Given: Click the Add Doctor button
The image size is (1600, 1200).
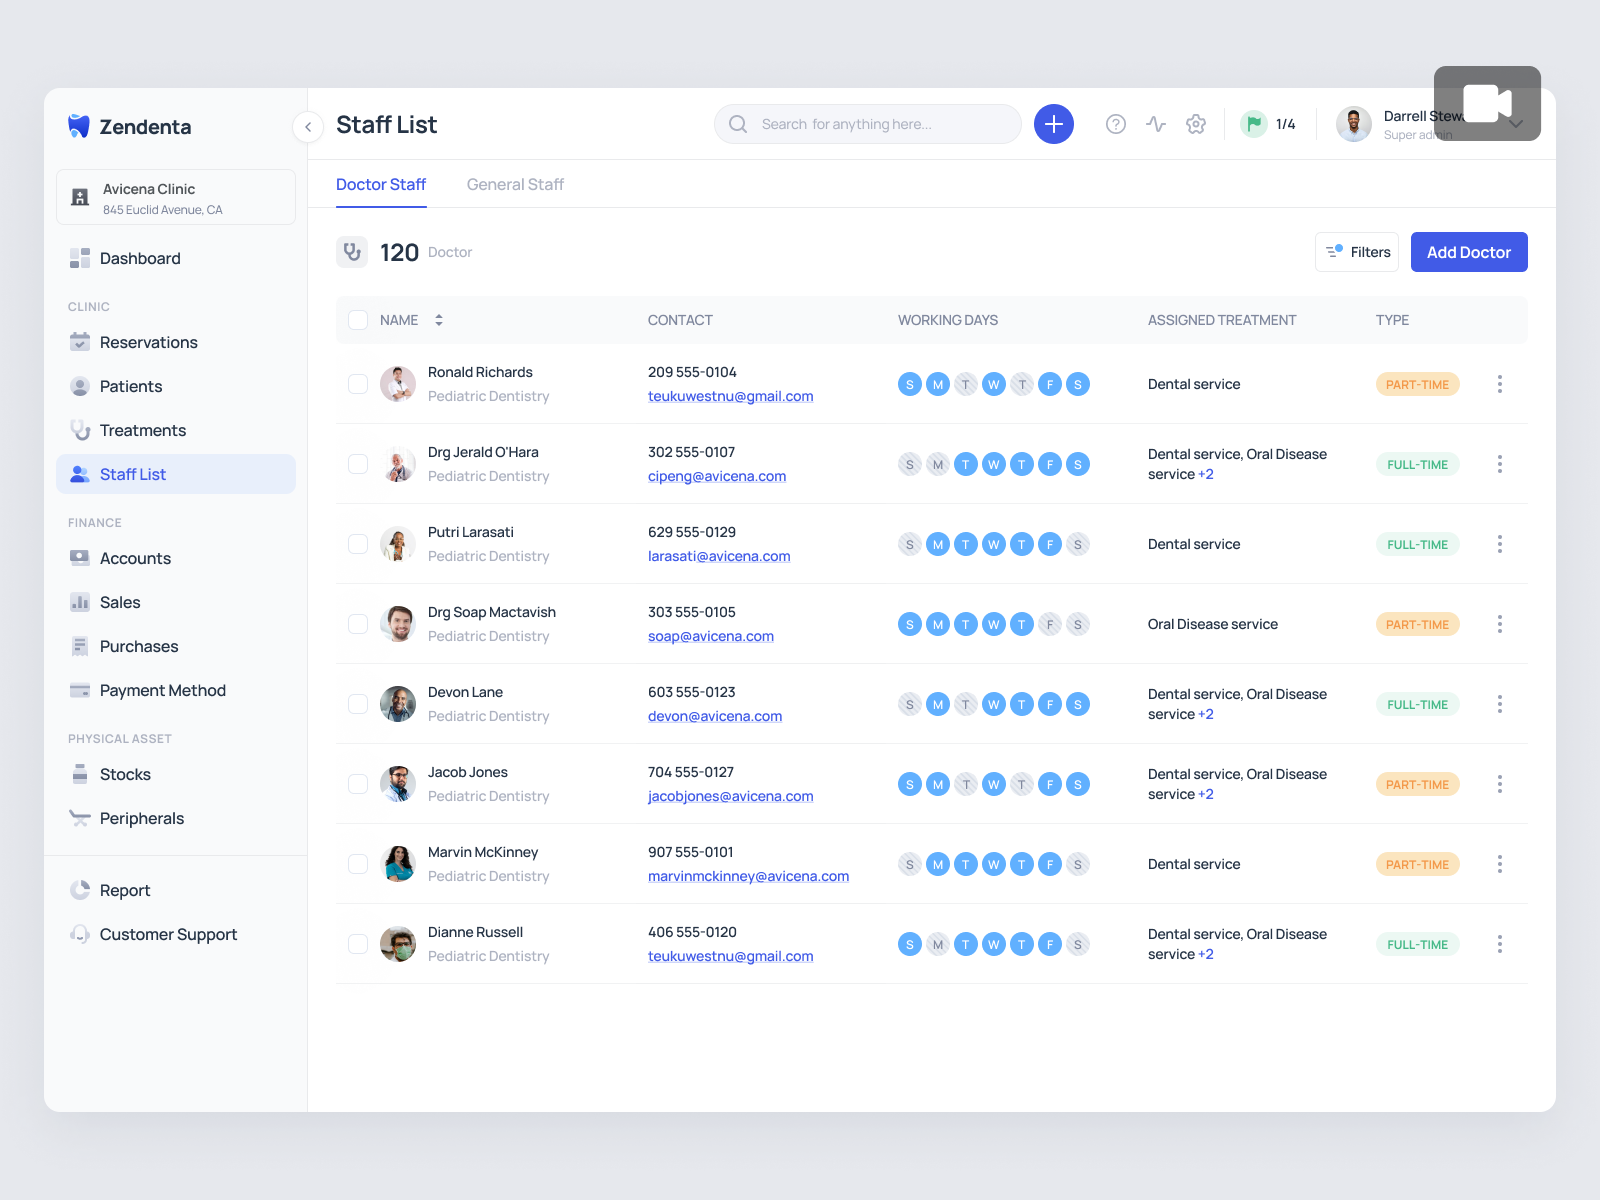Looking at the screenshot, I should pyautogui.click(x=1469, y=252).
